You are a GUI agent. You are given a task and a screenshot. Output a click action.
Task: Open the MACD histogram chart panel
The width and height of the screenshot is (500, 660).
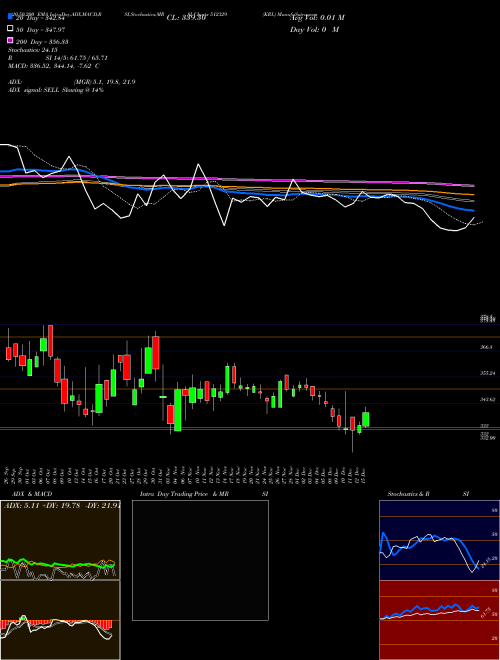[x=60, y=620]
